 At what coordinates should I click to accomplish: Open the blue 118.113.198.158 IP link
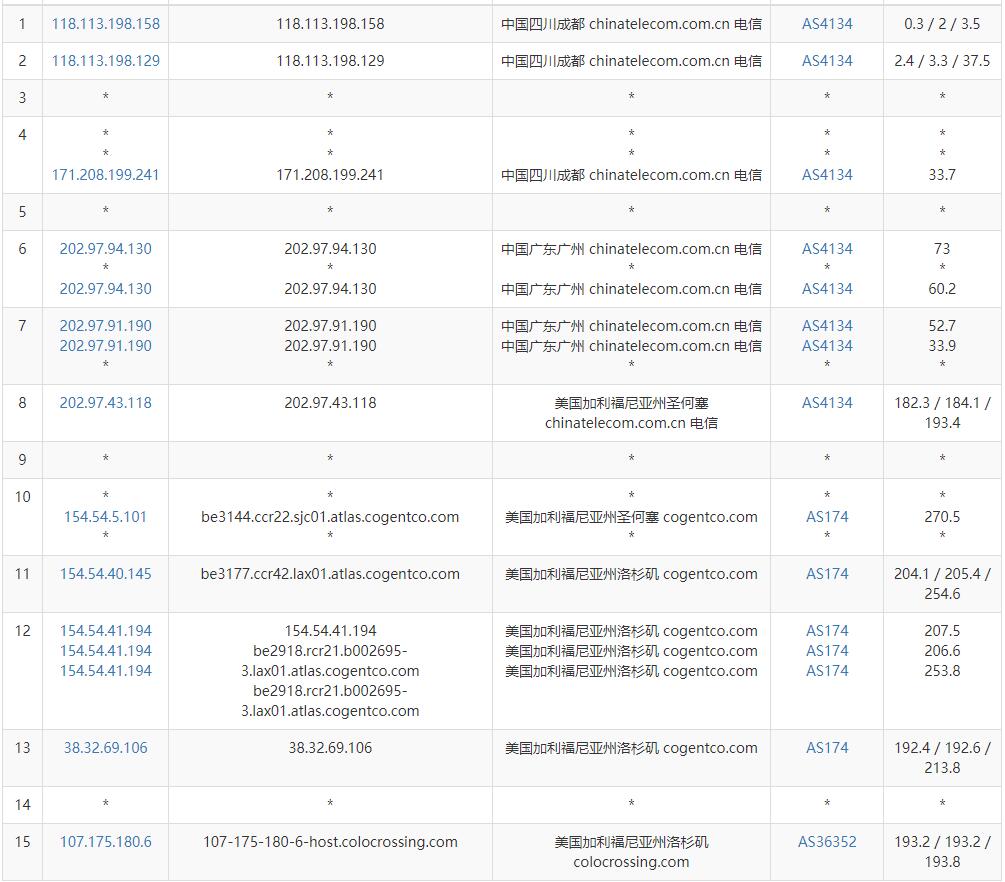(106, 24)
